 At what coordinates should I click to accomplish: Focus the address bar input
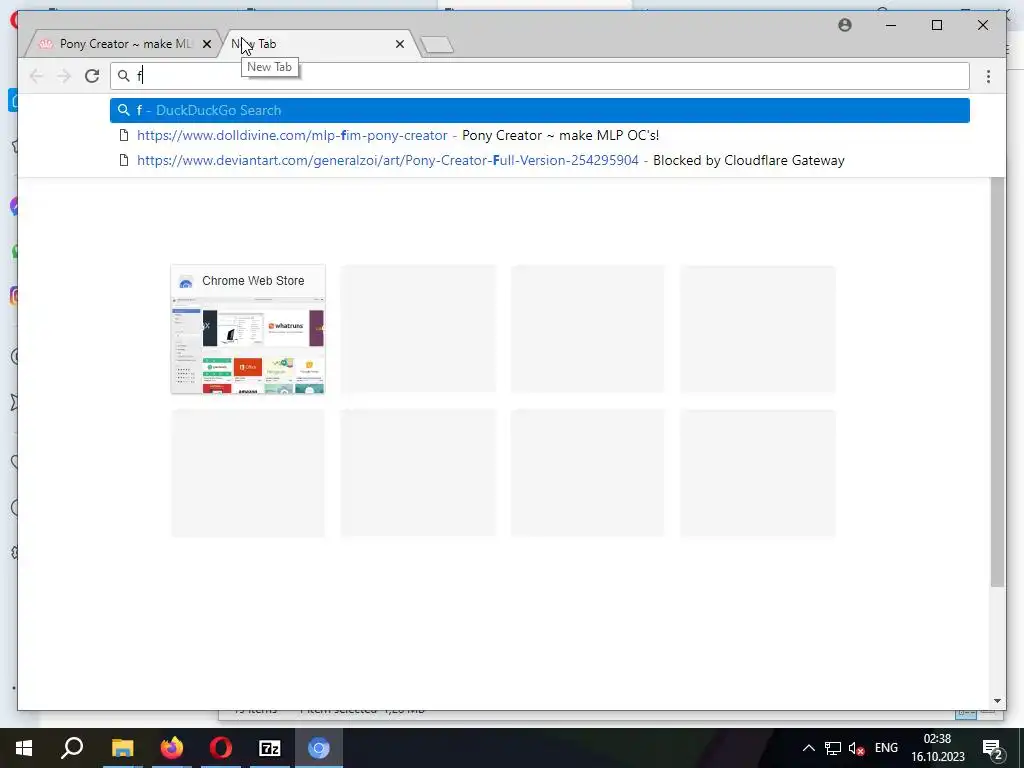539,76
